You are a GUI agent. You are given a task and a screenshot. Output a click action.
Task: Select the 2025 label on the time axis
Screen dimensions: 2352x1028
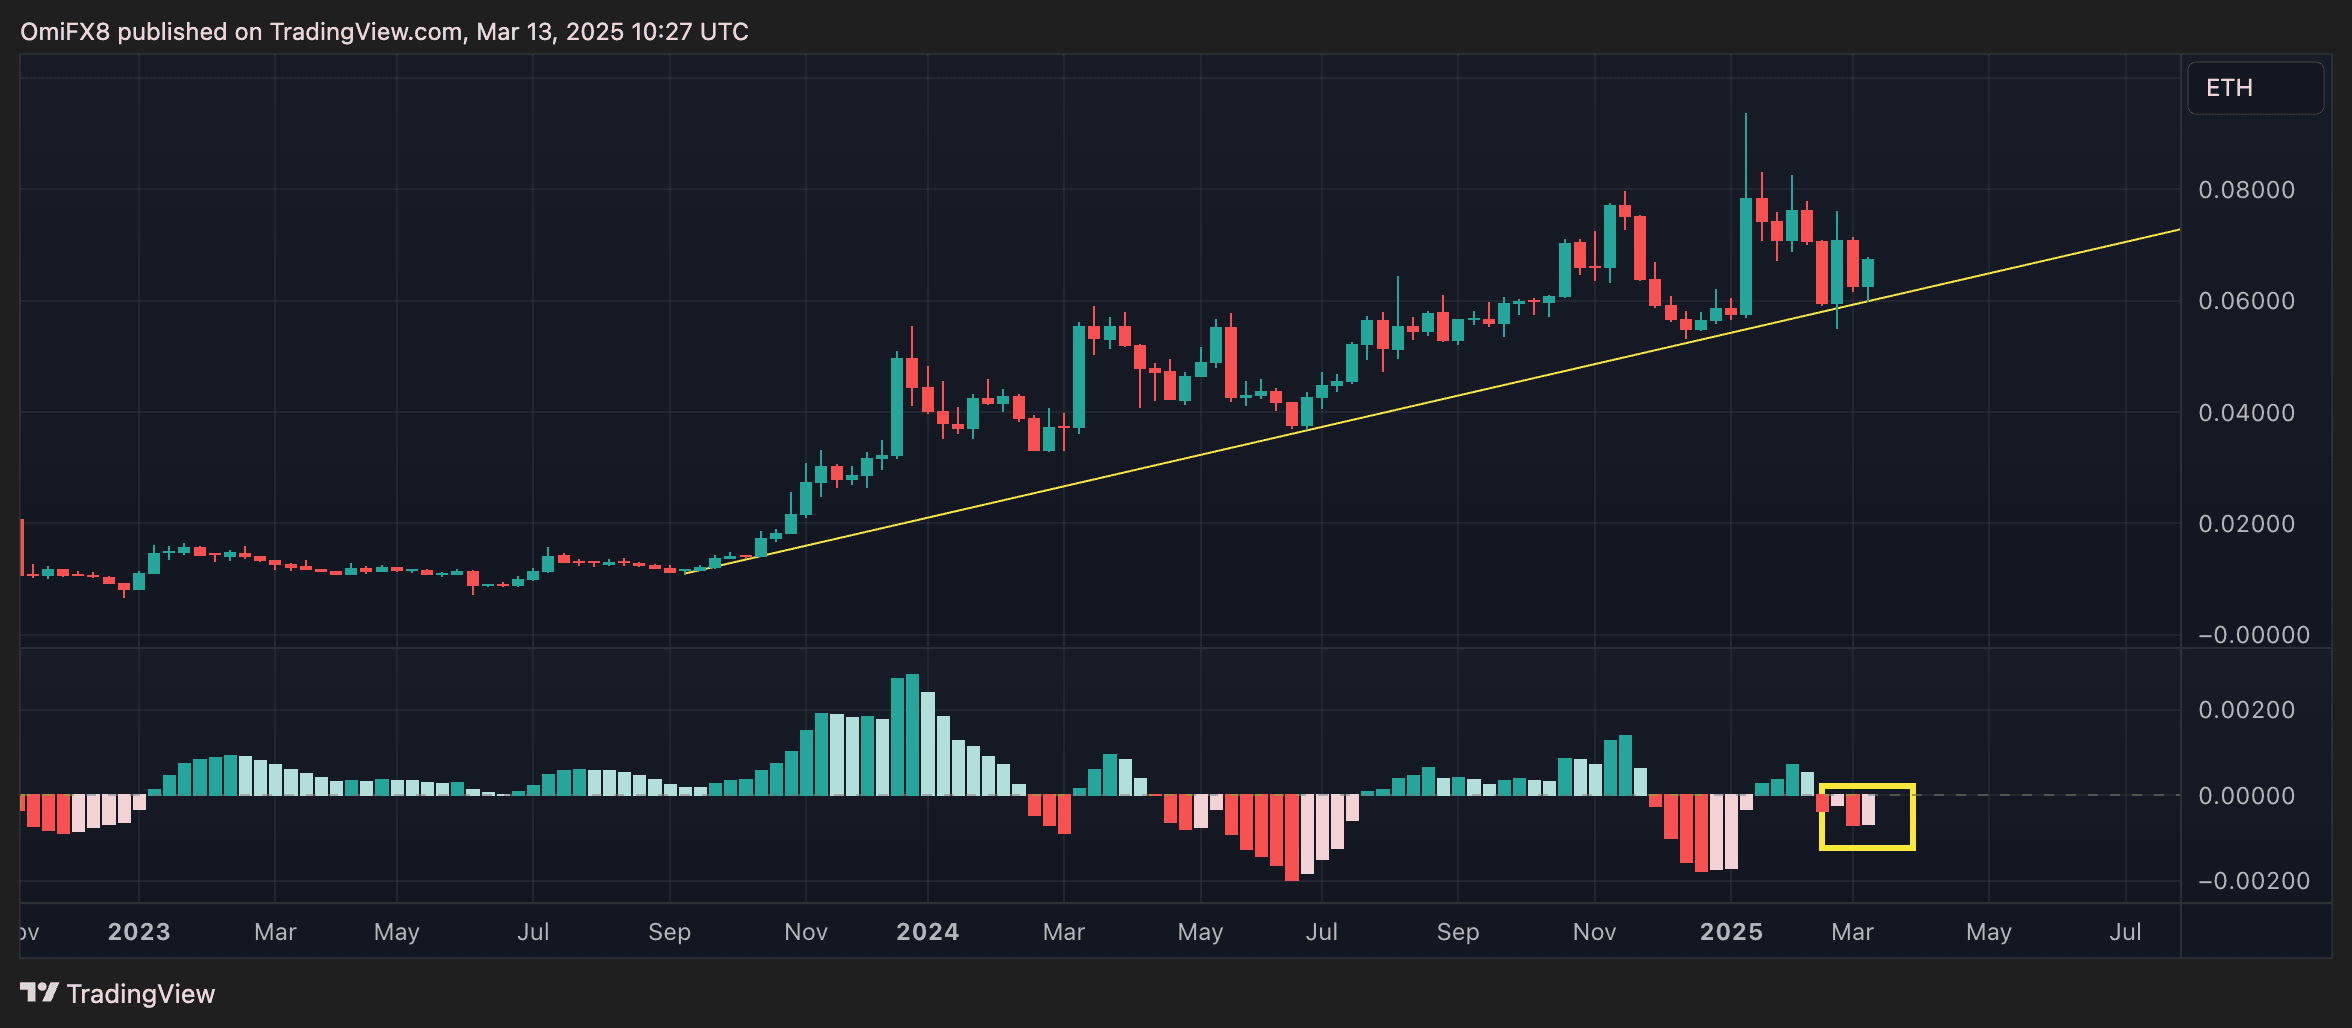pyautogui.click(x=1732, y=931)
